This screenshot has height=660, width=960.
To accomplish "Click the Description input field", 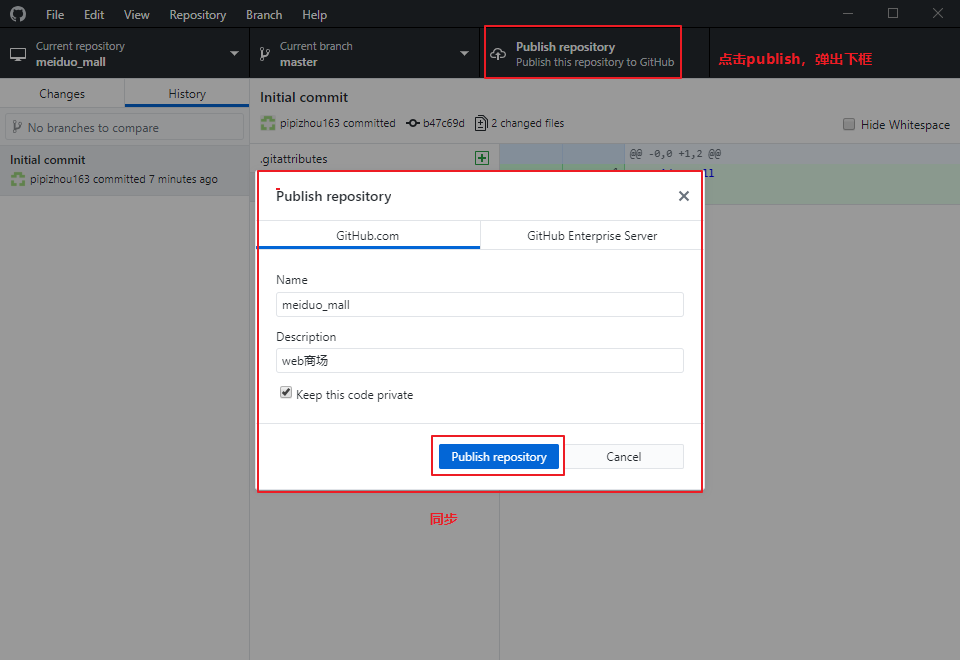I will (x=479, y=361).
